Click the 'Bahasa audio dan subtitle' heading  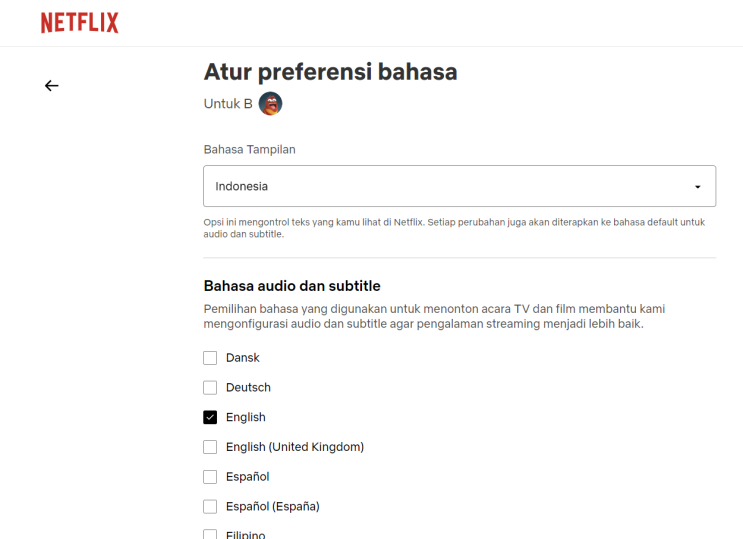click(x=292, y=286)
